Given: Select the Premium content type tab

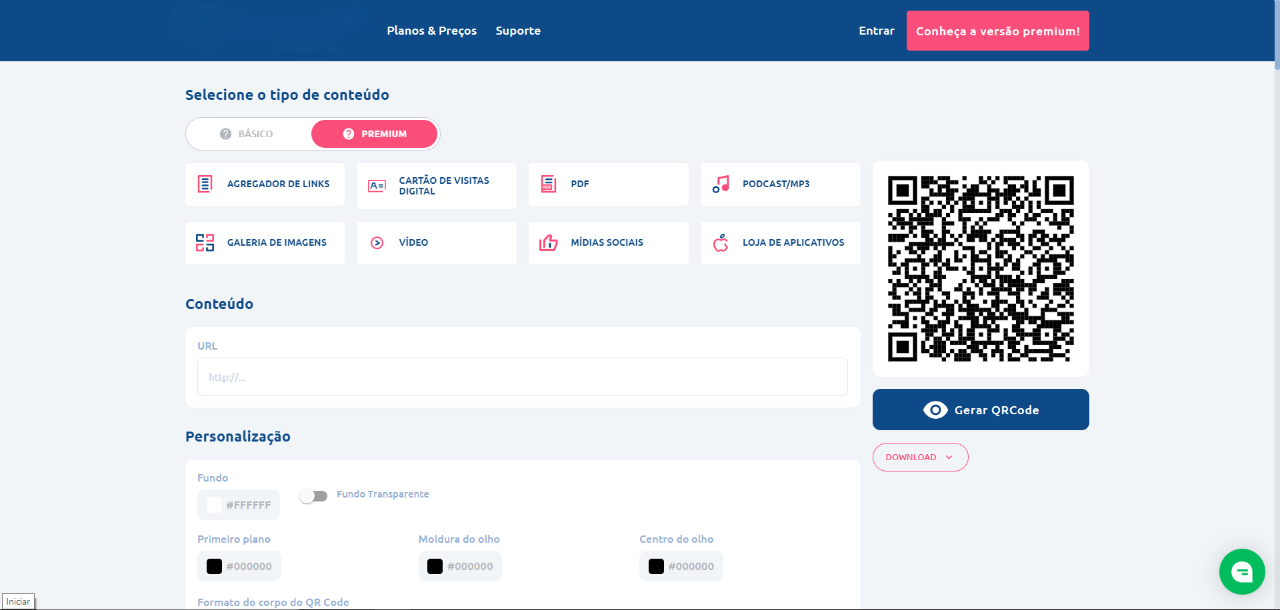Looking at the screenshot, I should [x=374, y=134].
